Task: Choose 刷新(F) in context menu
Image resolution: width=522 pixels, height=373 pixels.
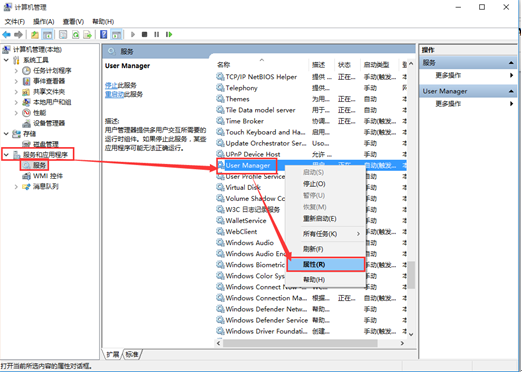Action: pyautogui.click(x=327, y=249)
